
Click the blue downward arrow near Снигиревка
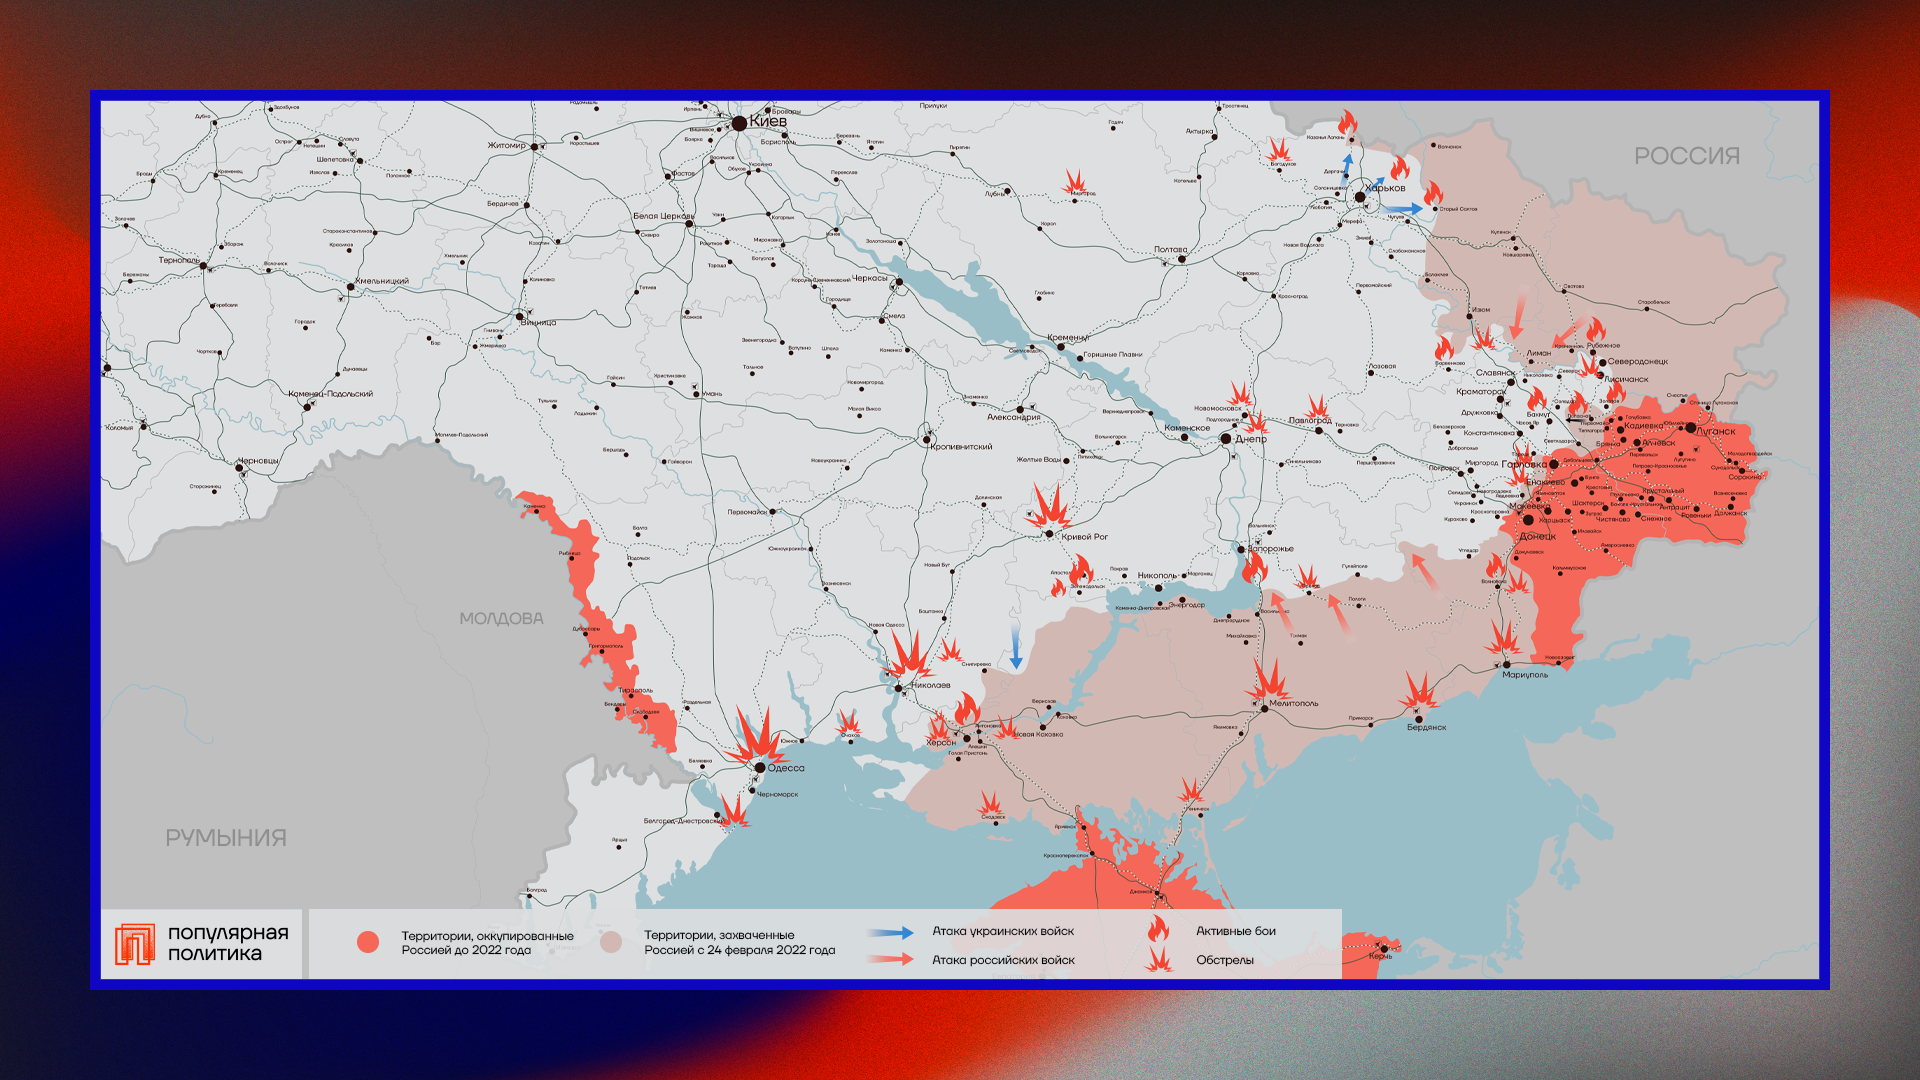click(1016, 648)
